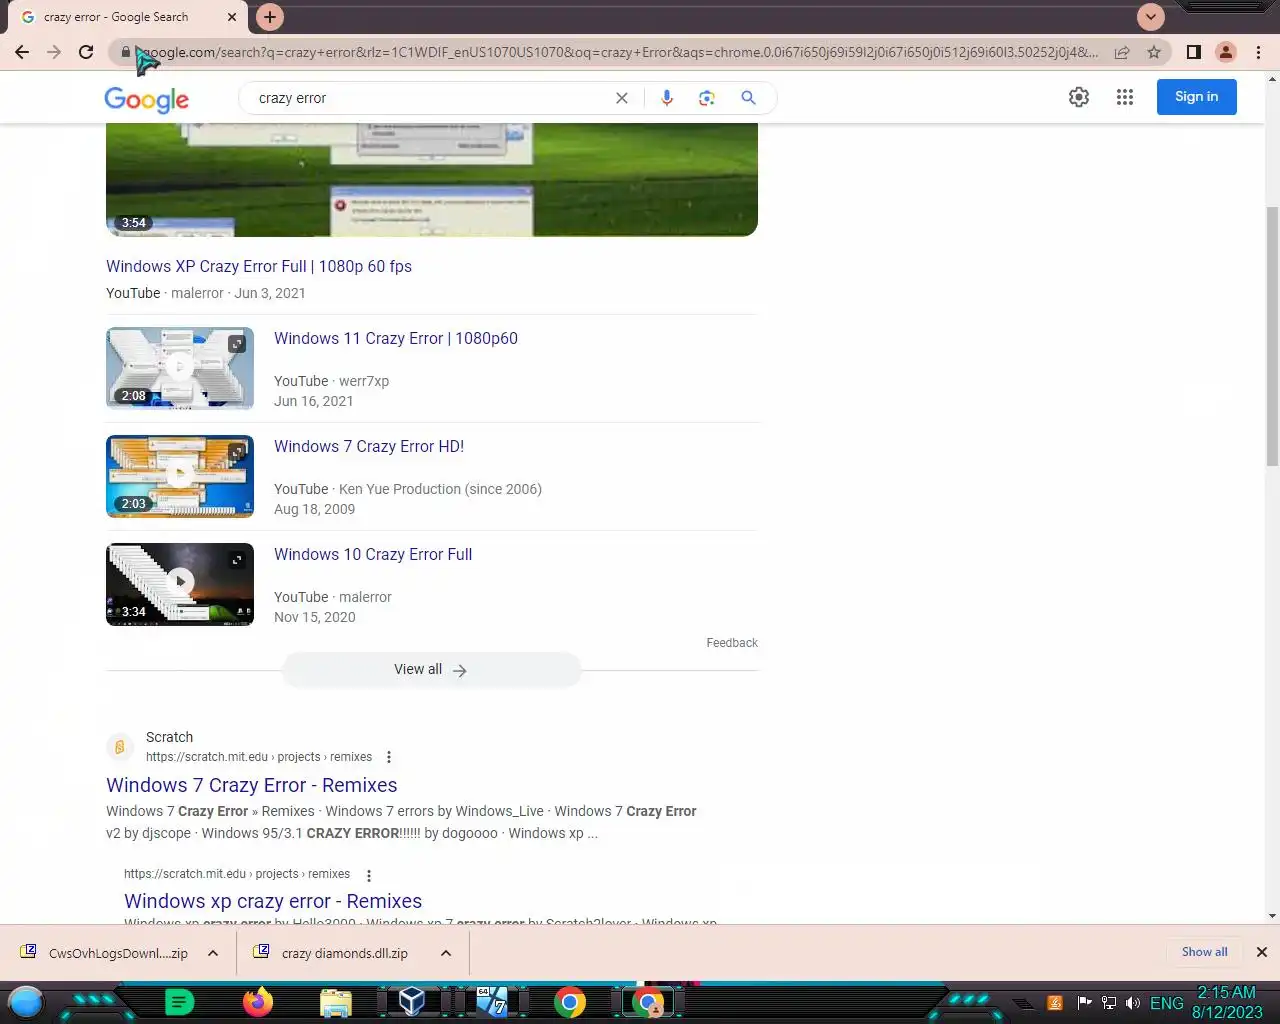Open Windows 7 Crazy Error HD! link
1280x1024 pixels.
pyautogui.click(x=369, y=446)
